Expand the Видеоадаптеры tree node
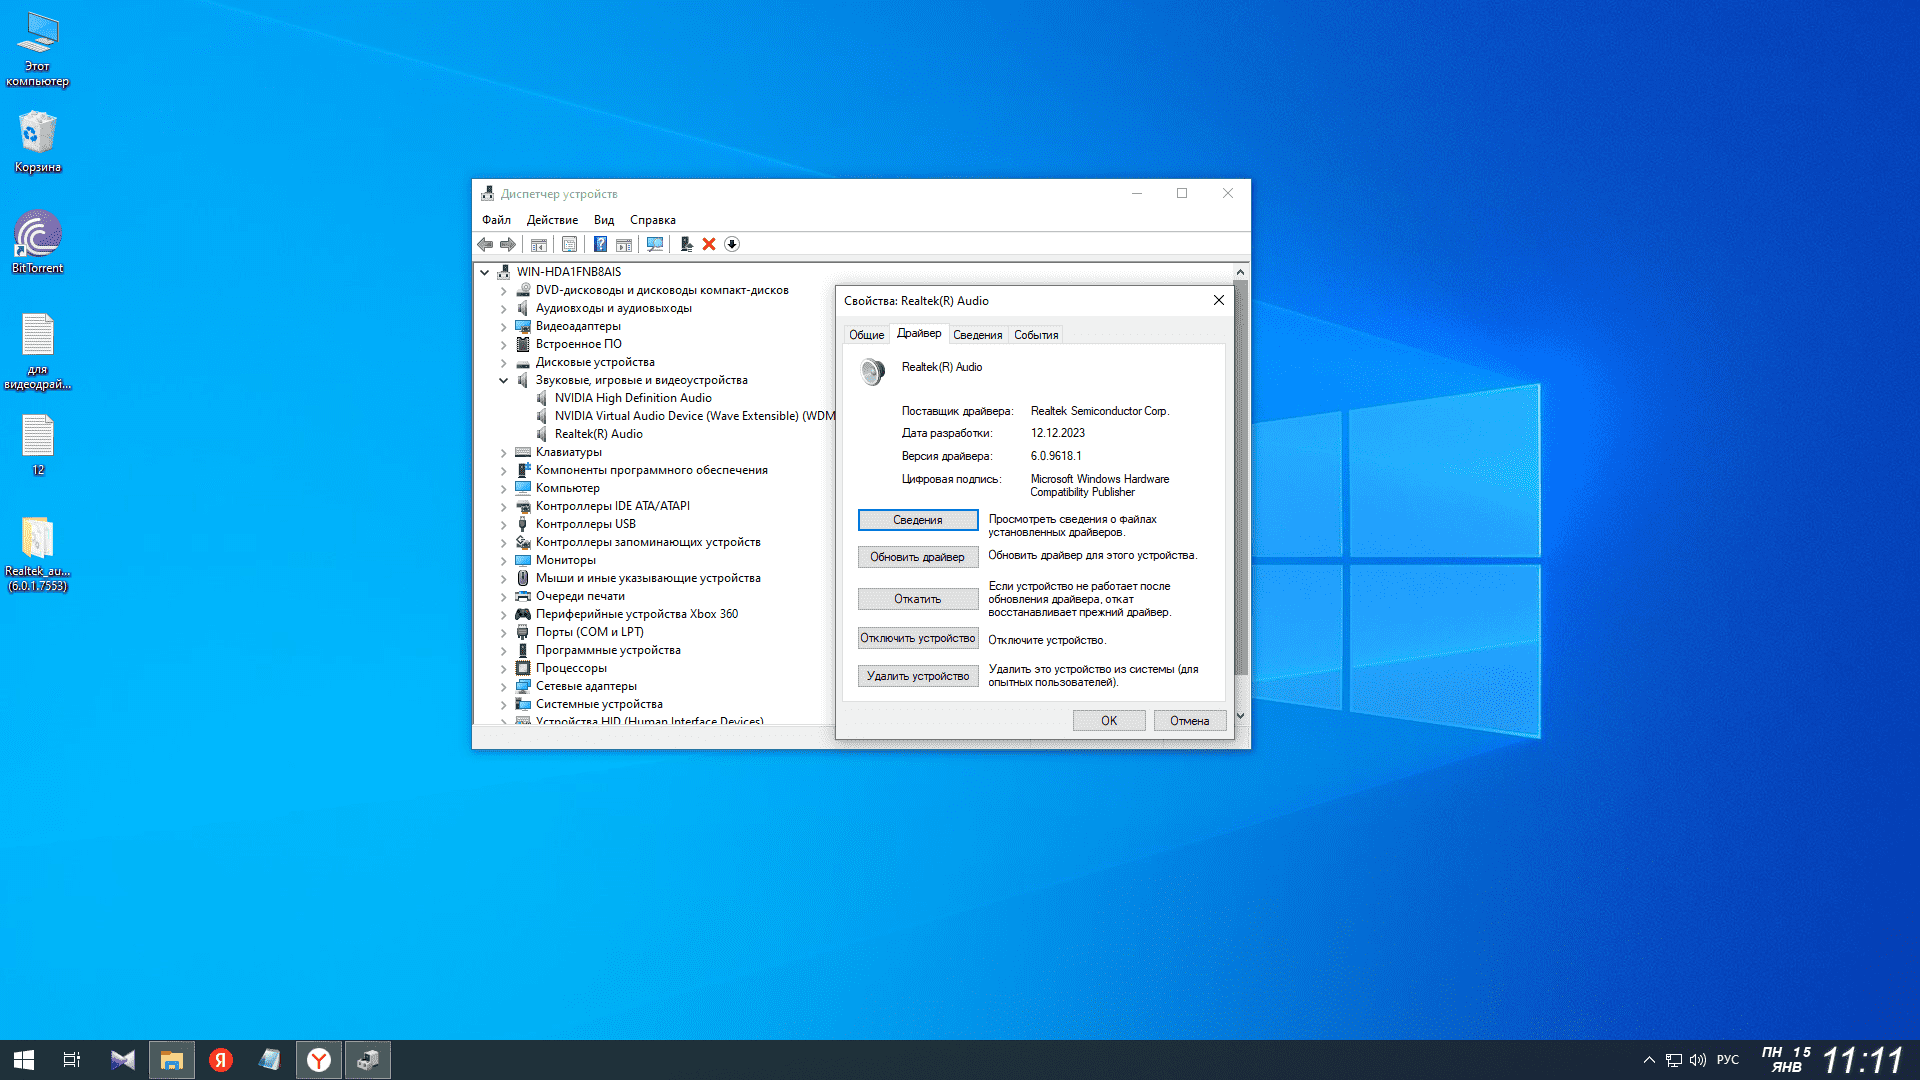Viewport: 1920px width, 1080px height. pos(504,326)
